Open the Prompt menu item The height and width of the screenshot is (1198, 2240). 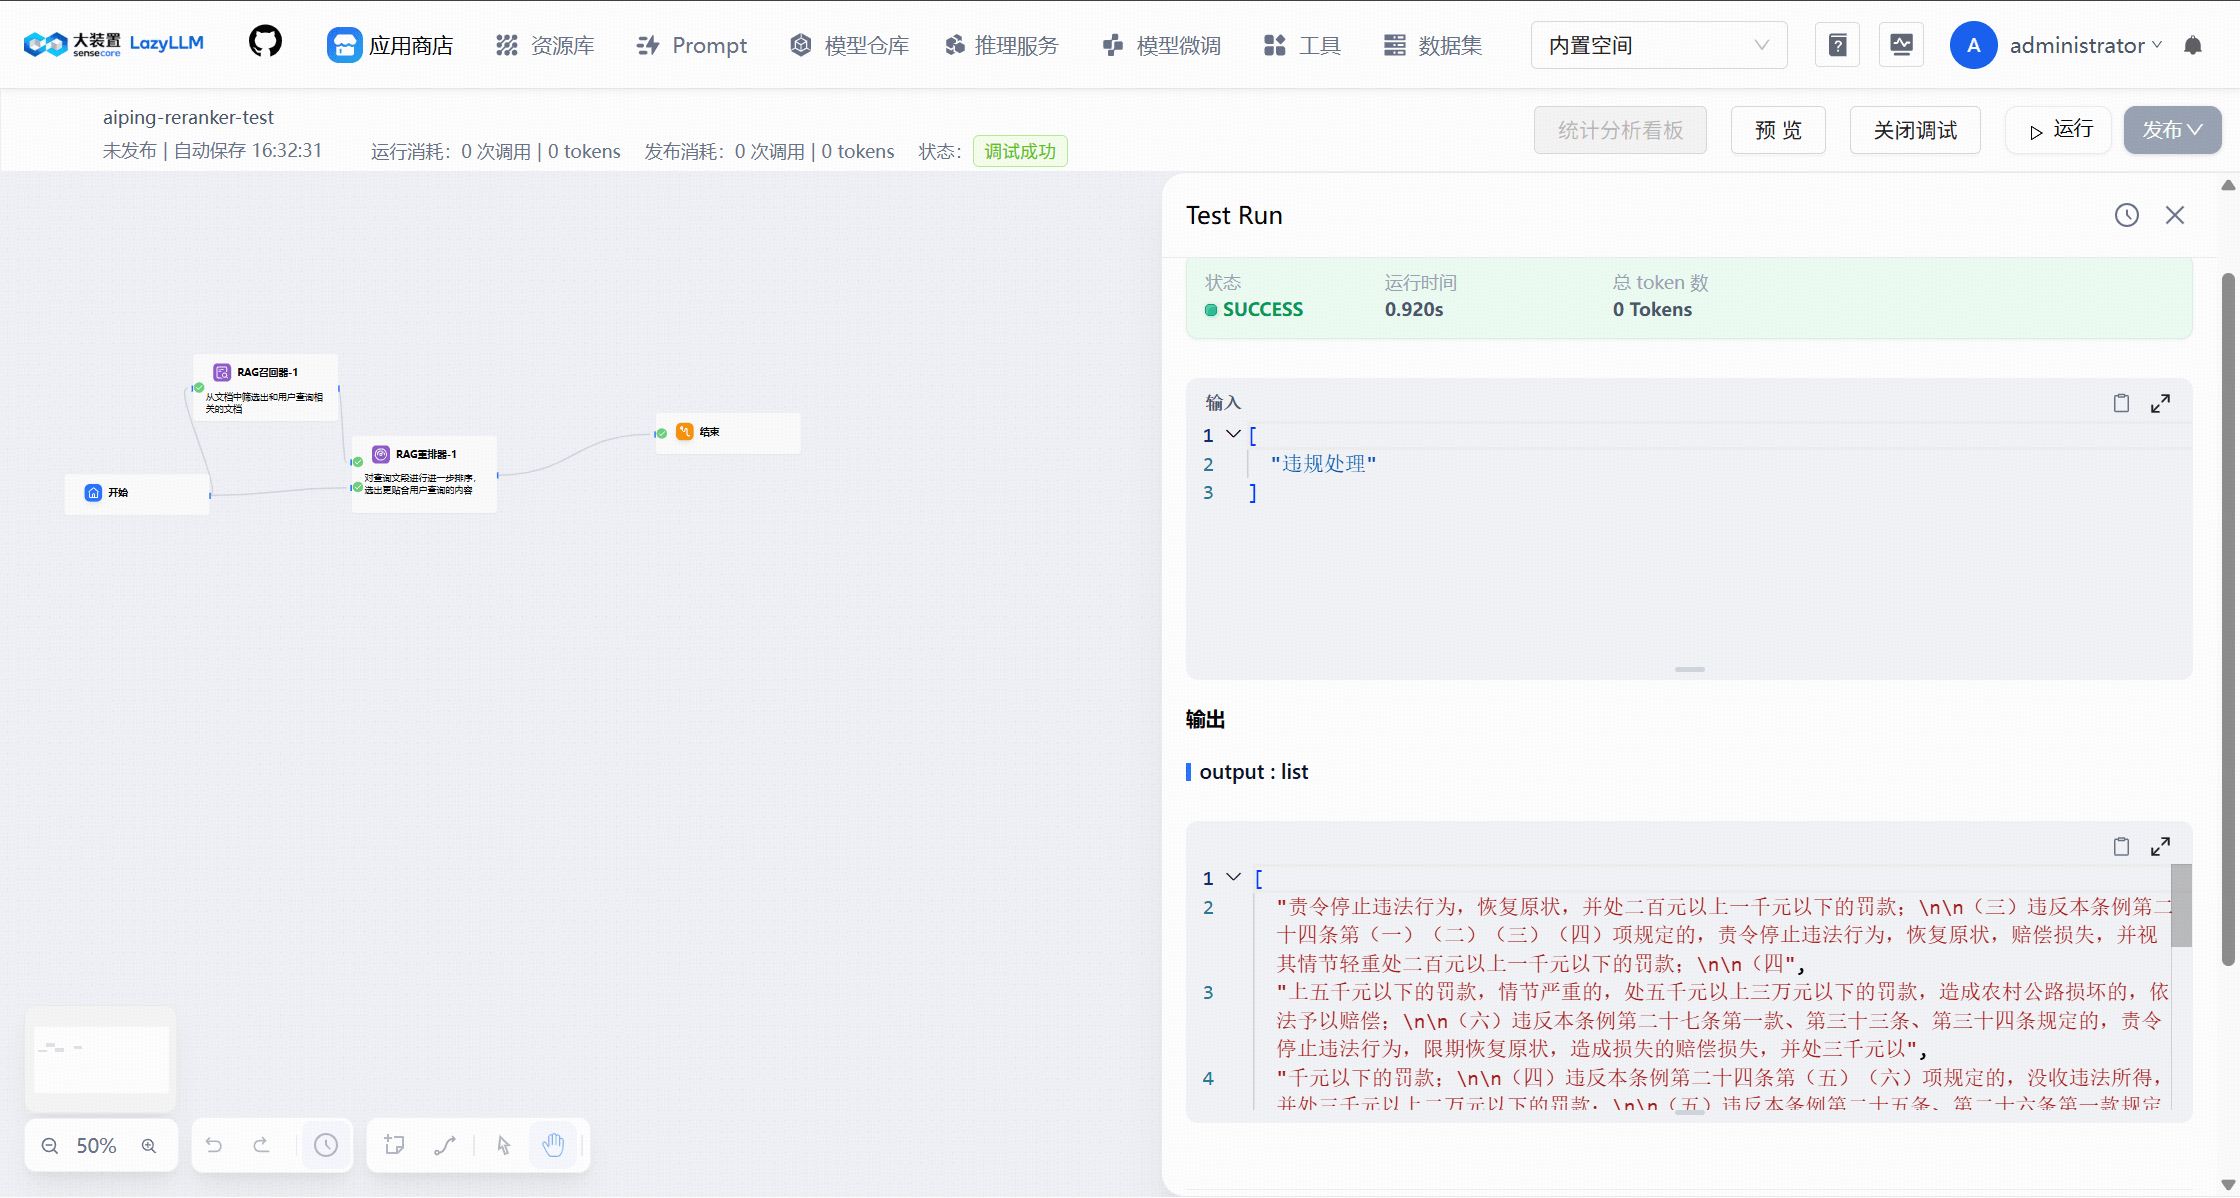click(692, 45)
